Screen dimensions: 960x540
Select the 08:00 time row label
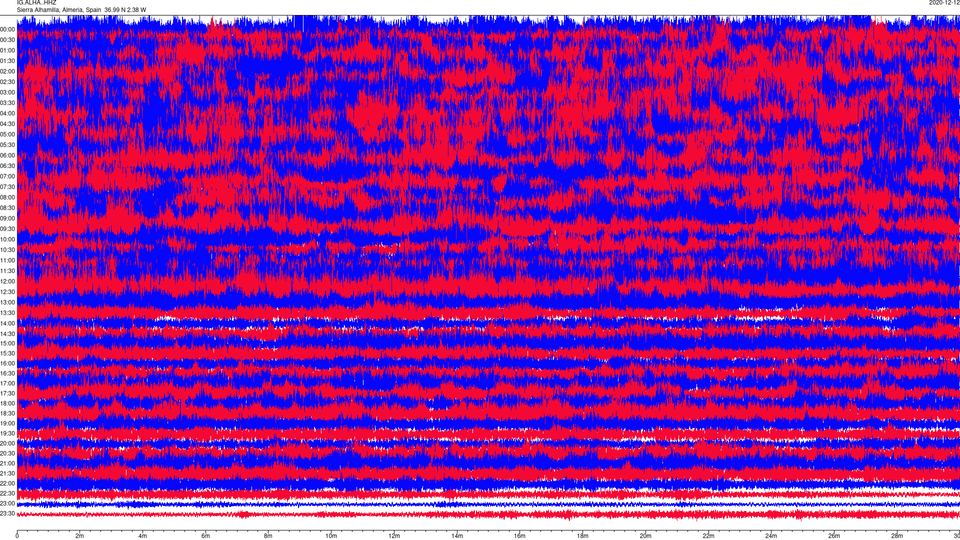(x=7, y=198)
